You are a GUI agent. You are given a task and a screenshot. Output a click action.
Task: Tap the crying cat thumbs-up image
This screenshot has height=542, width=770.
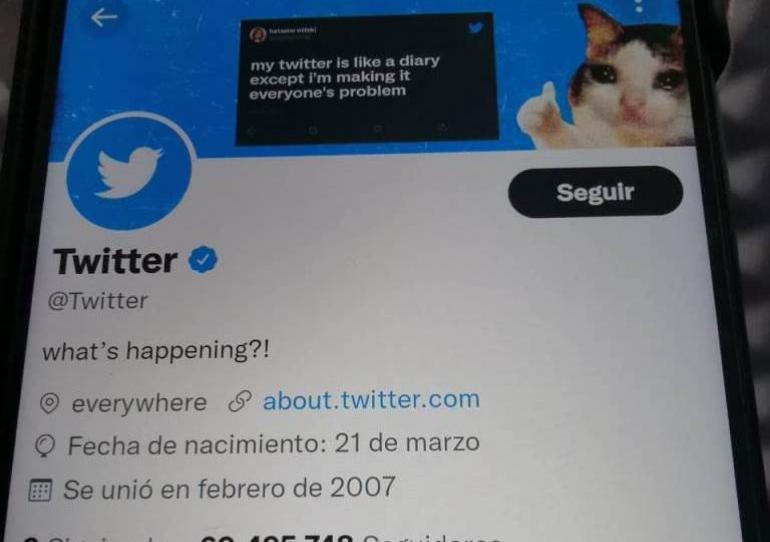click(606, 79)
